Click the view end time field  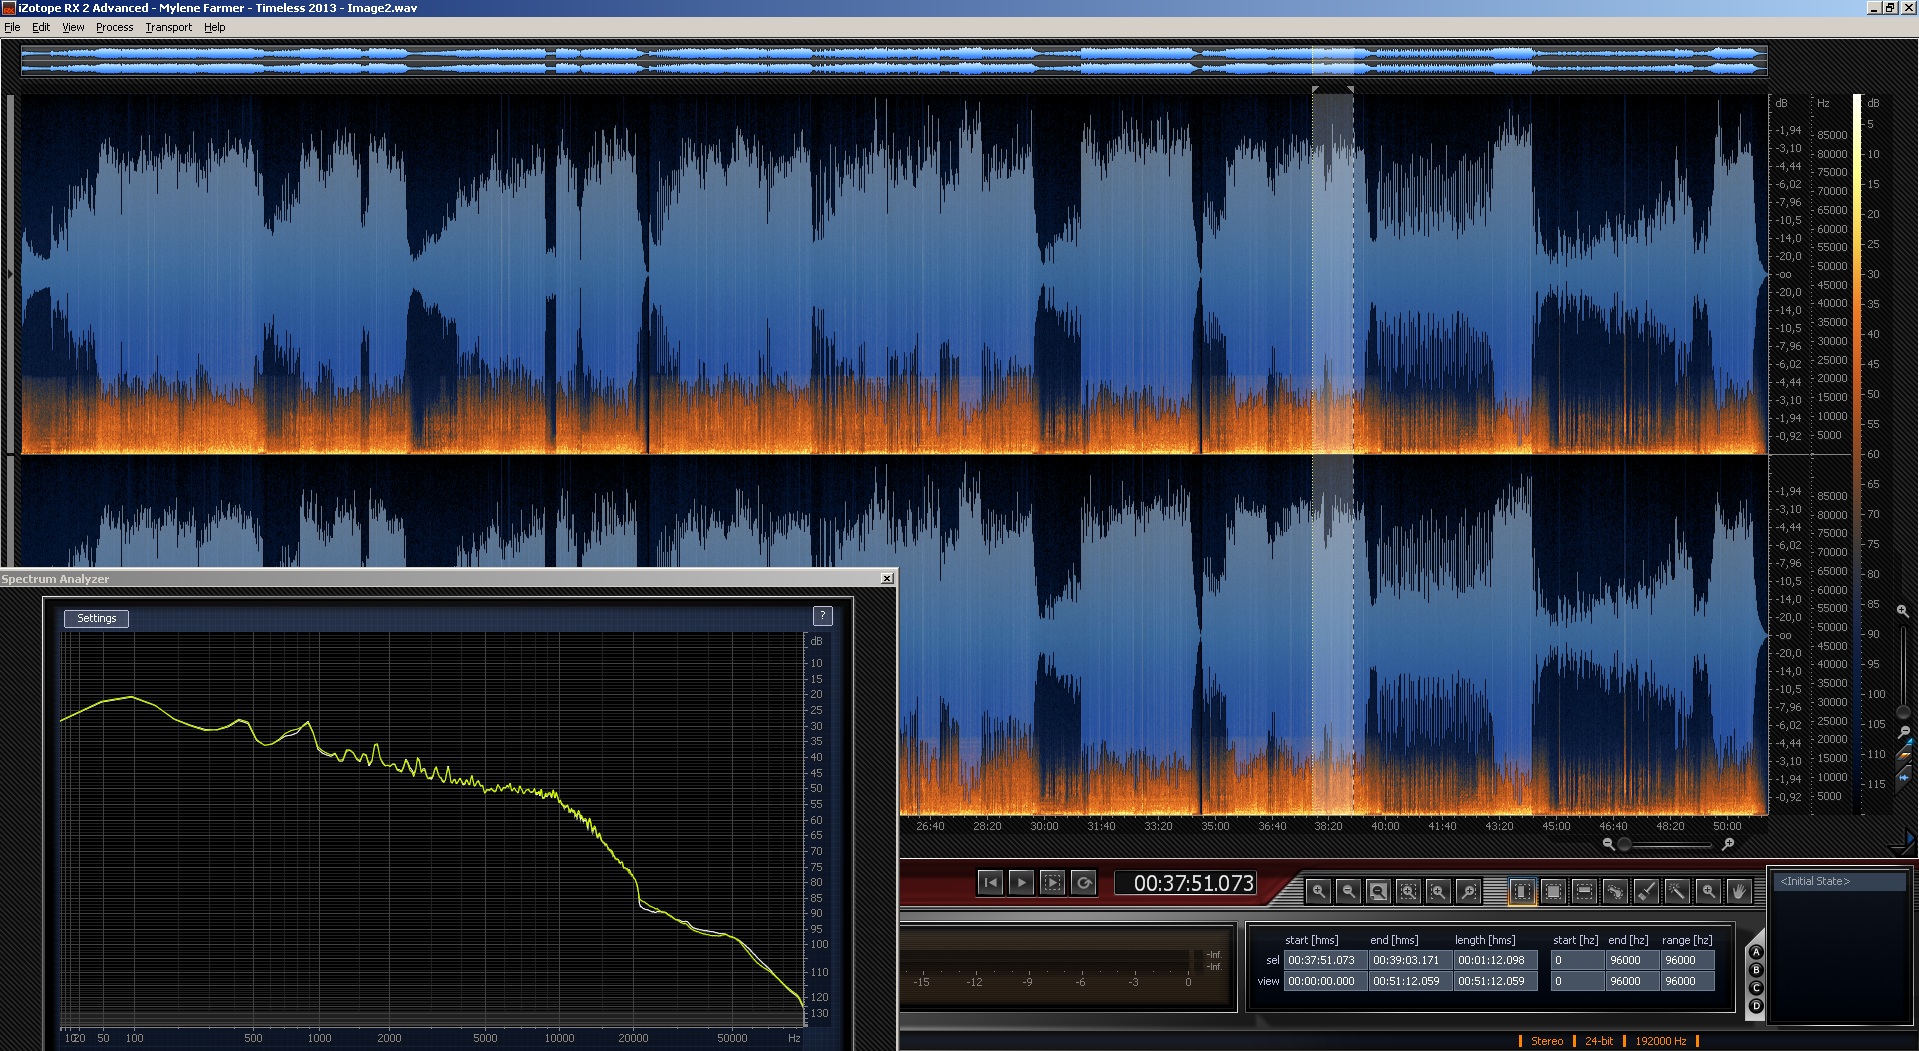pyautogui.click(x=1410, y=981)
